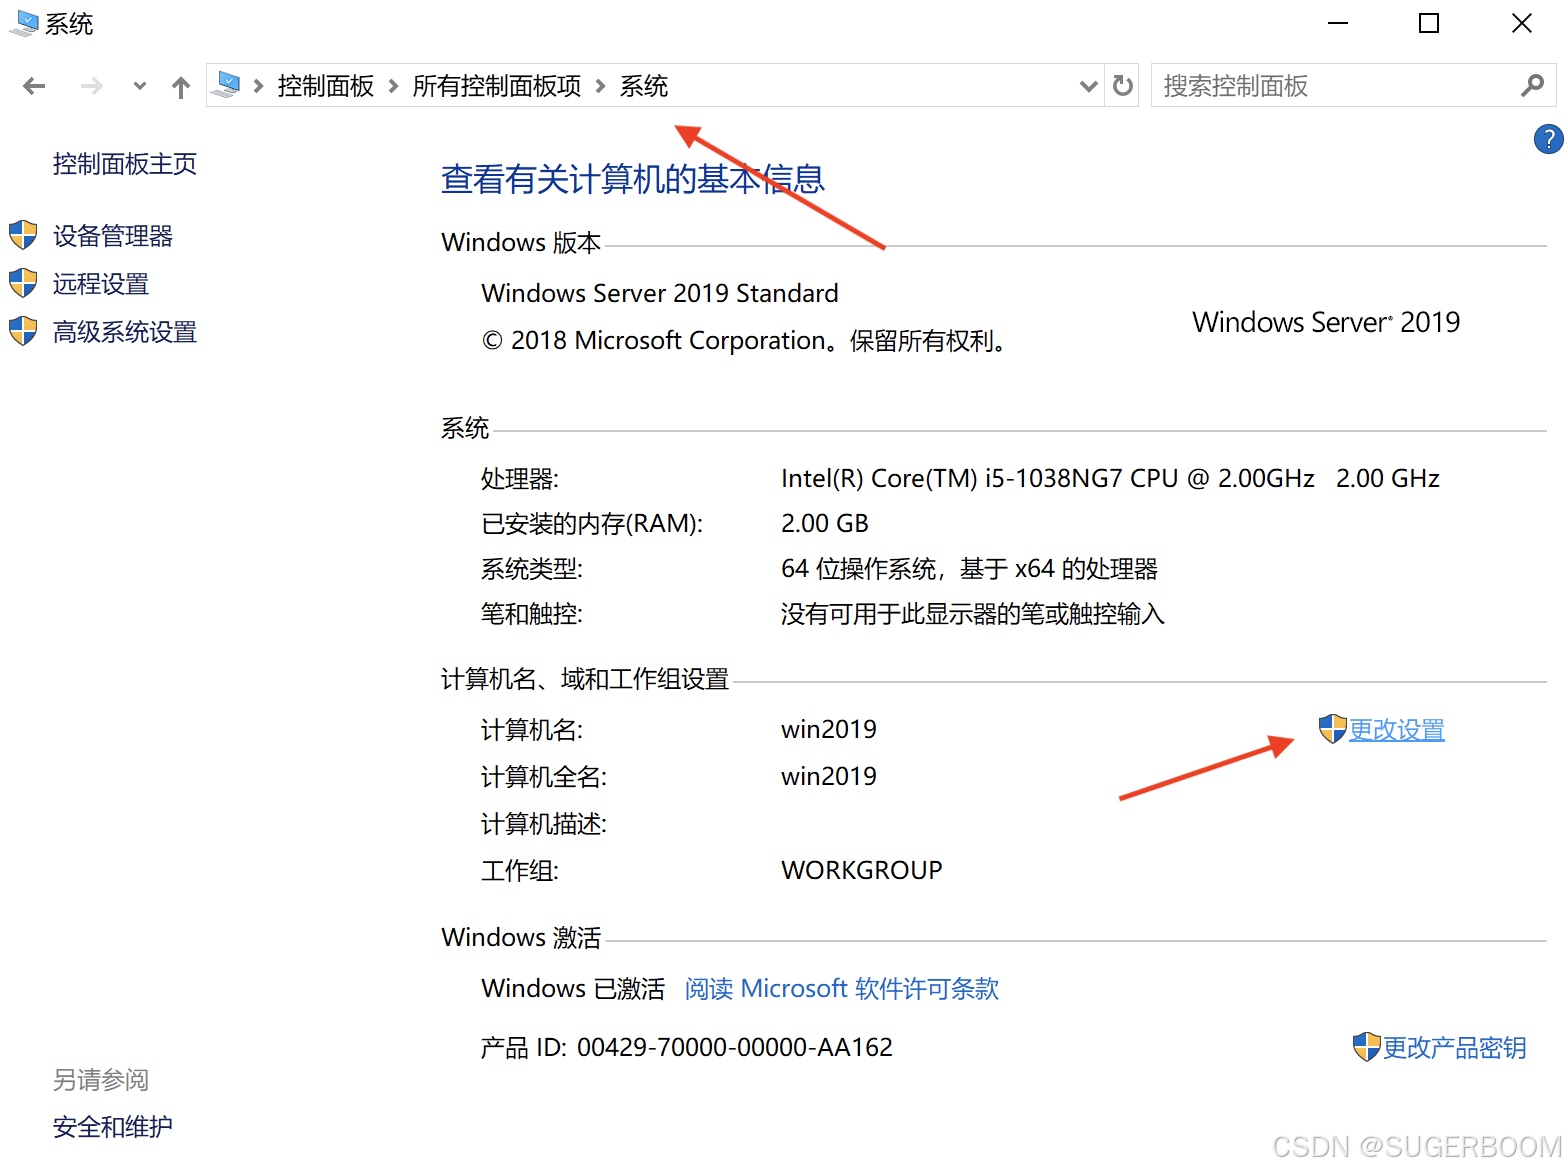Click the 计算机全名 label

[544, 777]
